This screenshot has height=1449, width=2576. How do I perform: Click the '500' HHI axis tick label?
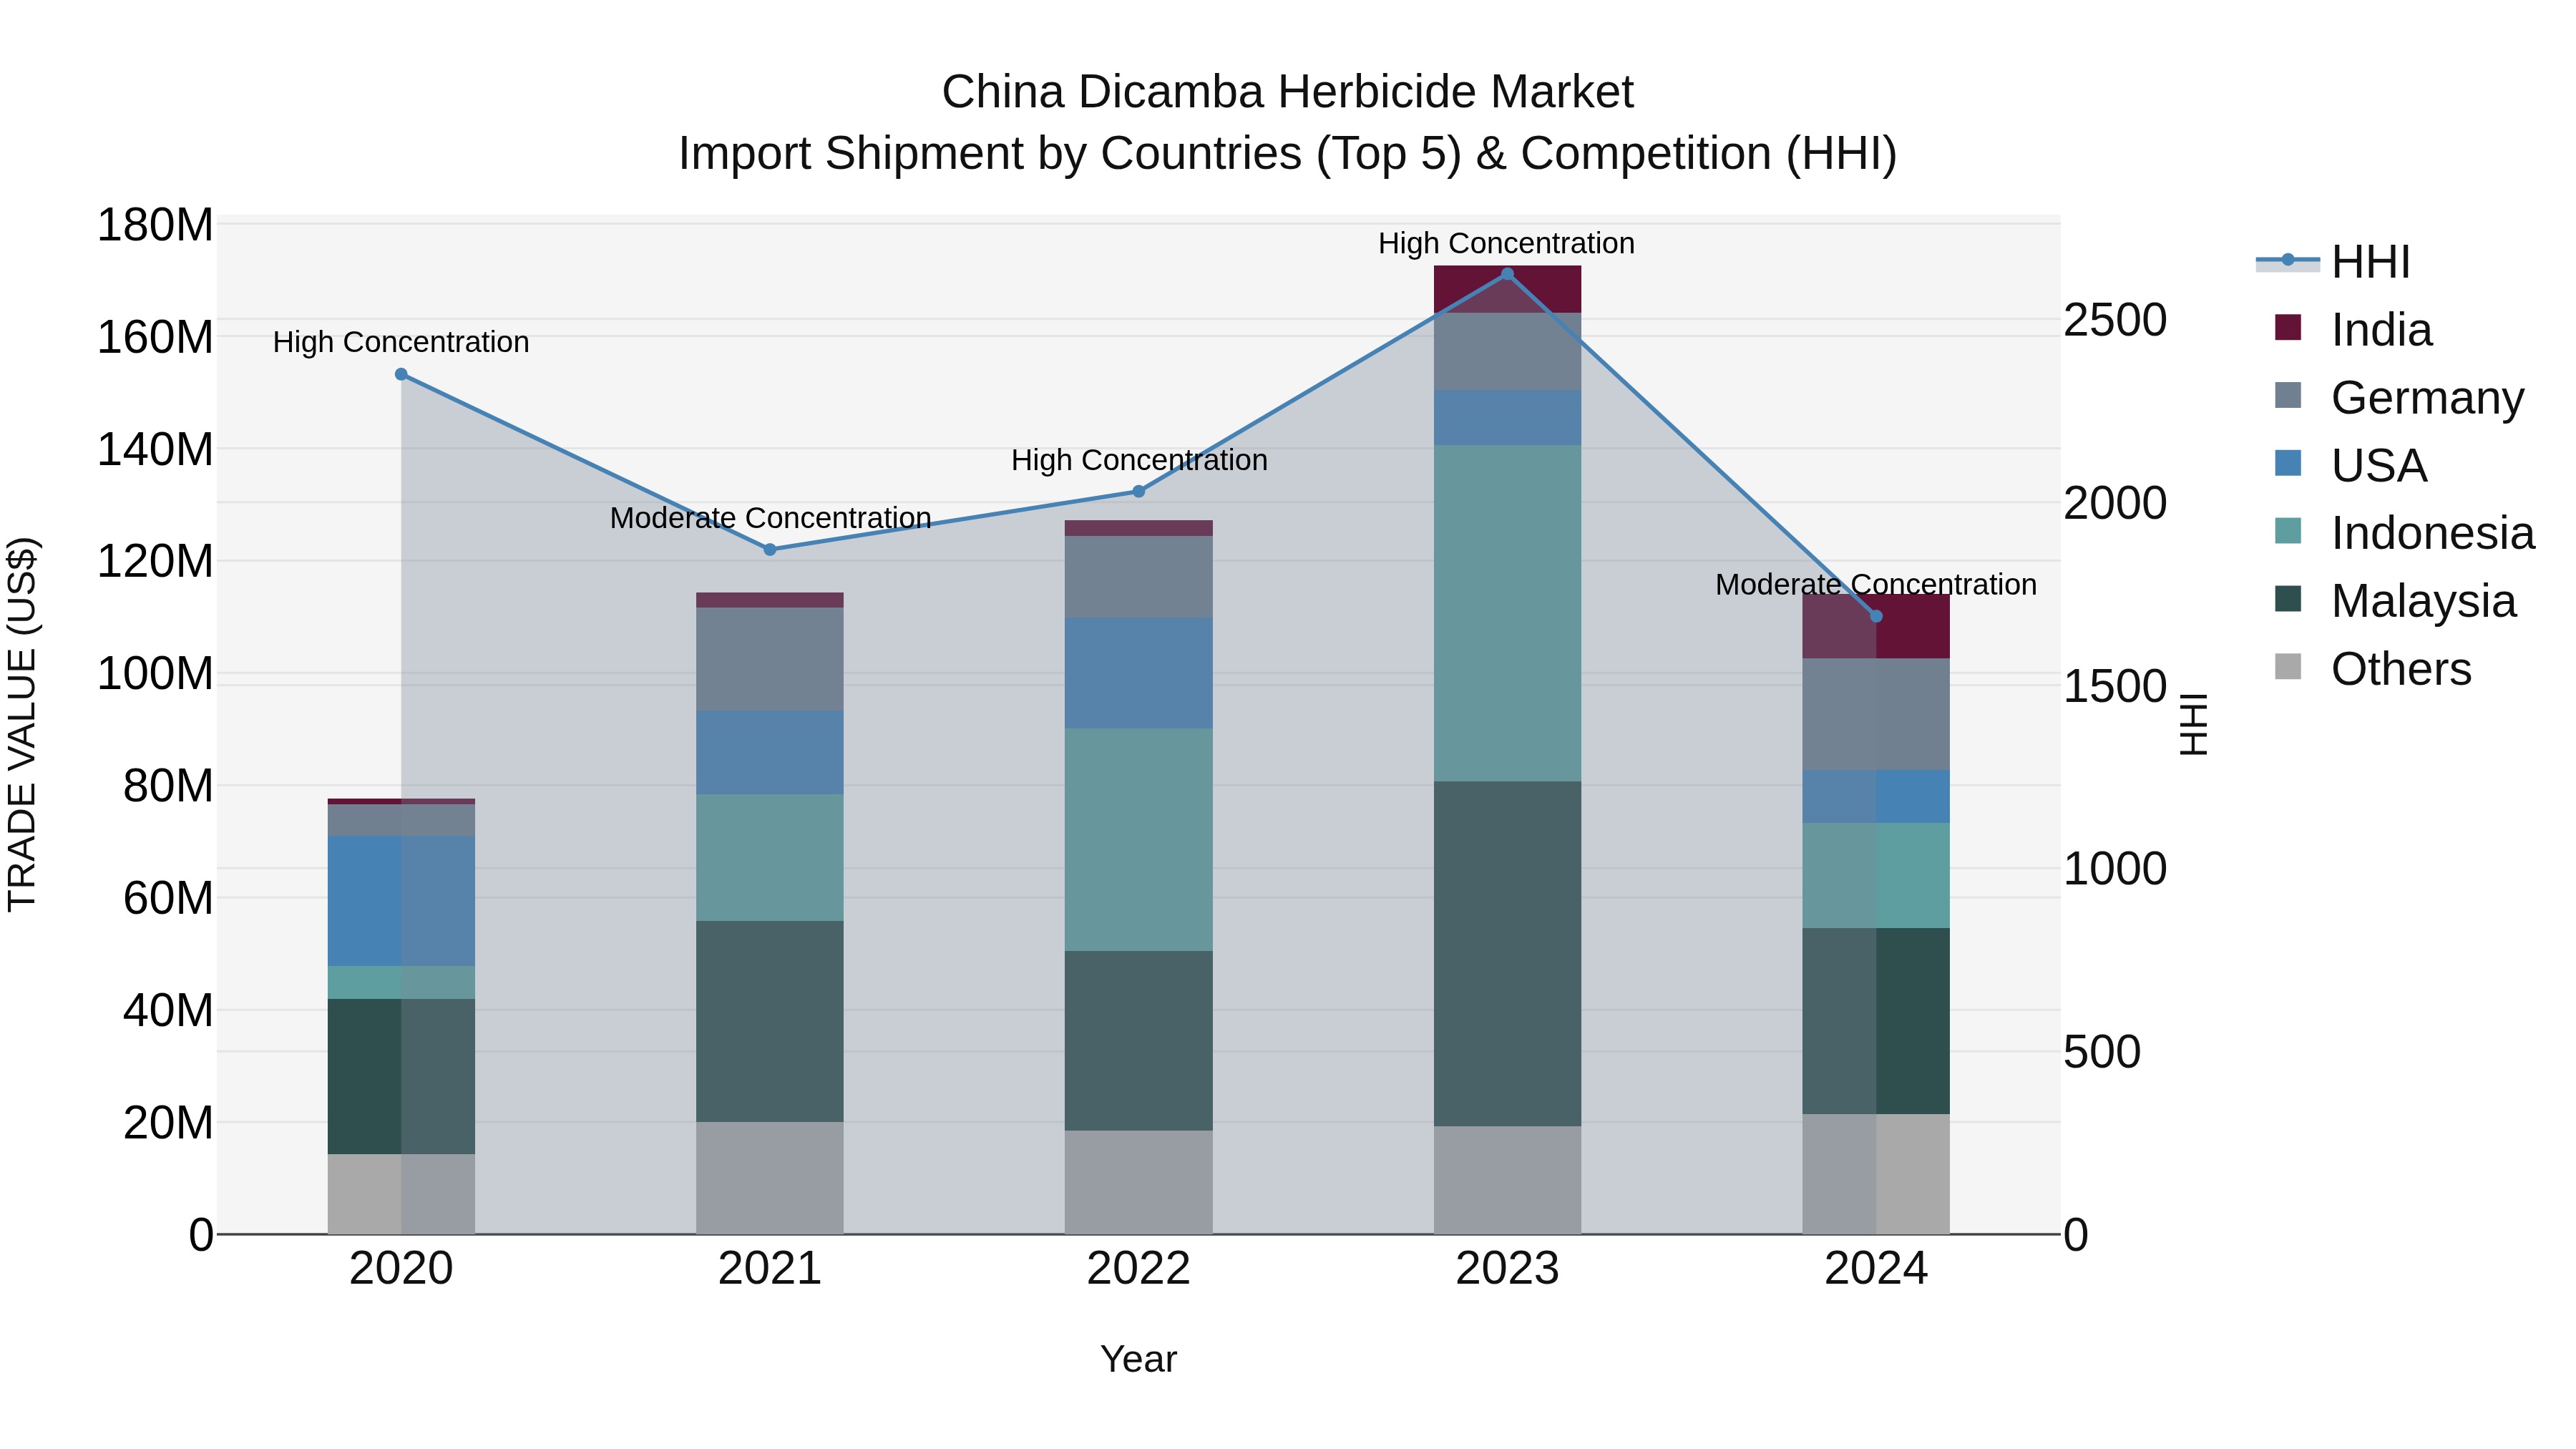click(x=2103, y=1052)
